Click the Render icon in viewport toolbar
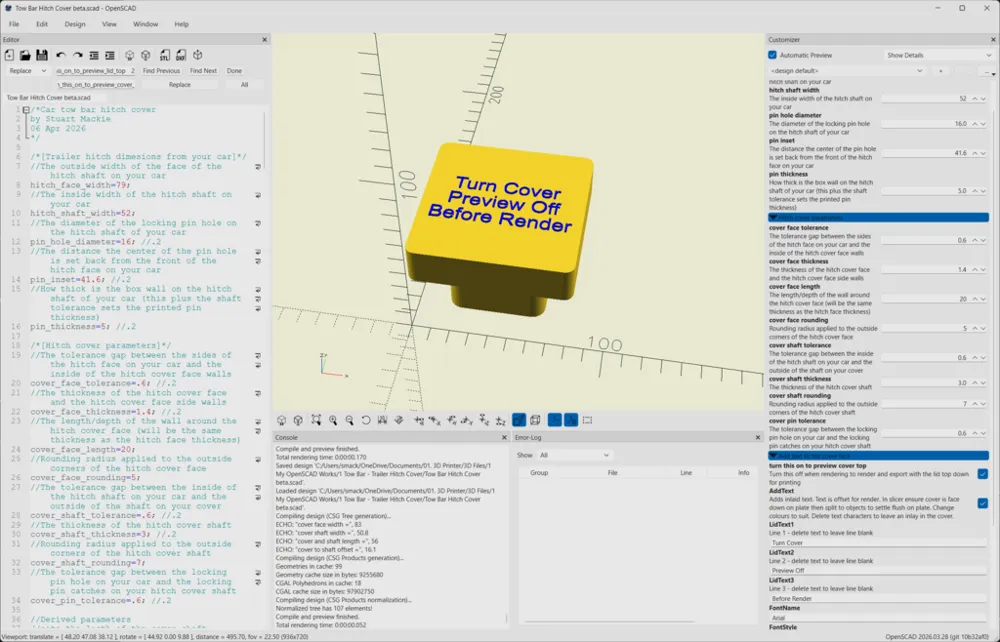This screenshot has height=642, width=1000. point(298,420)
